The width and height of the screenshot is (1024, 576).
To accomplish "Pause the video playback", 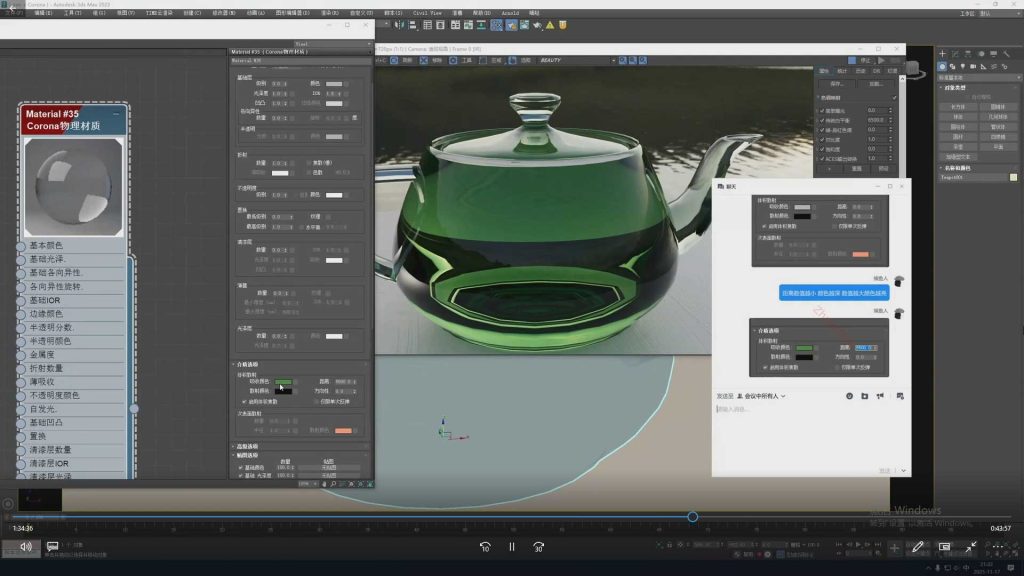I will coord(512,547).
